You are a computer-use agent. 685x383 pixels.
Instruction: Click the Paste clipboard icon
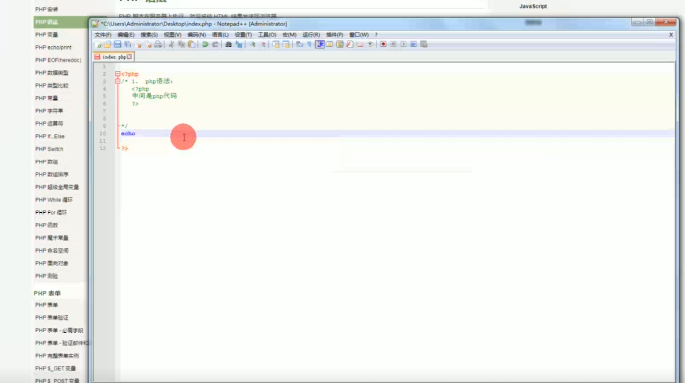pos(191,45)
